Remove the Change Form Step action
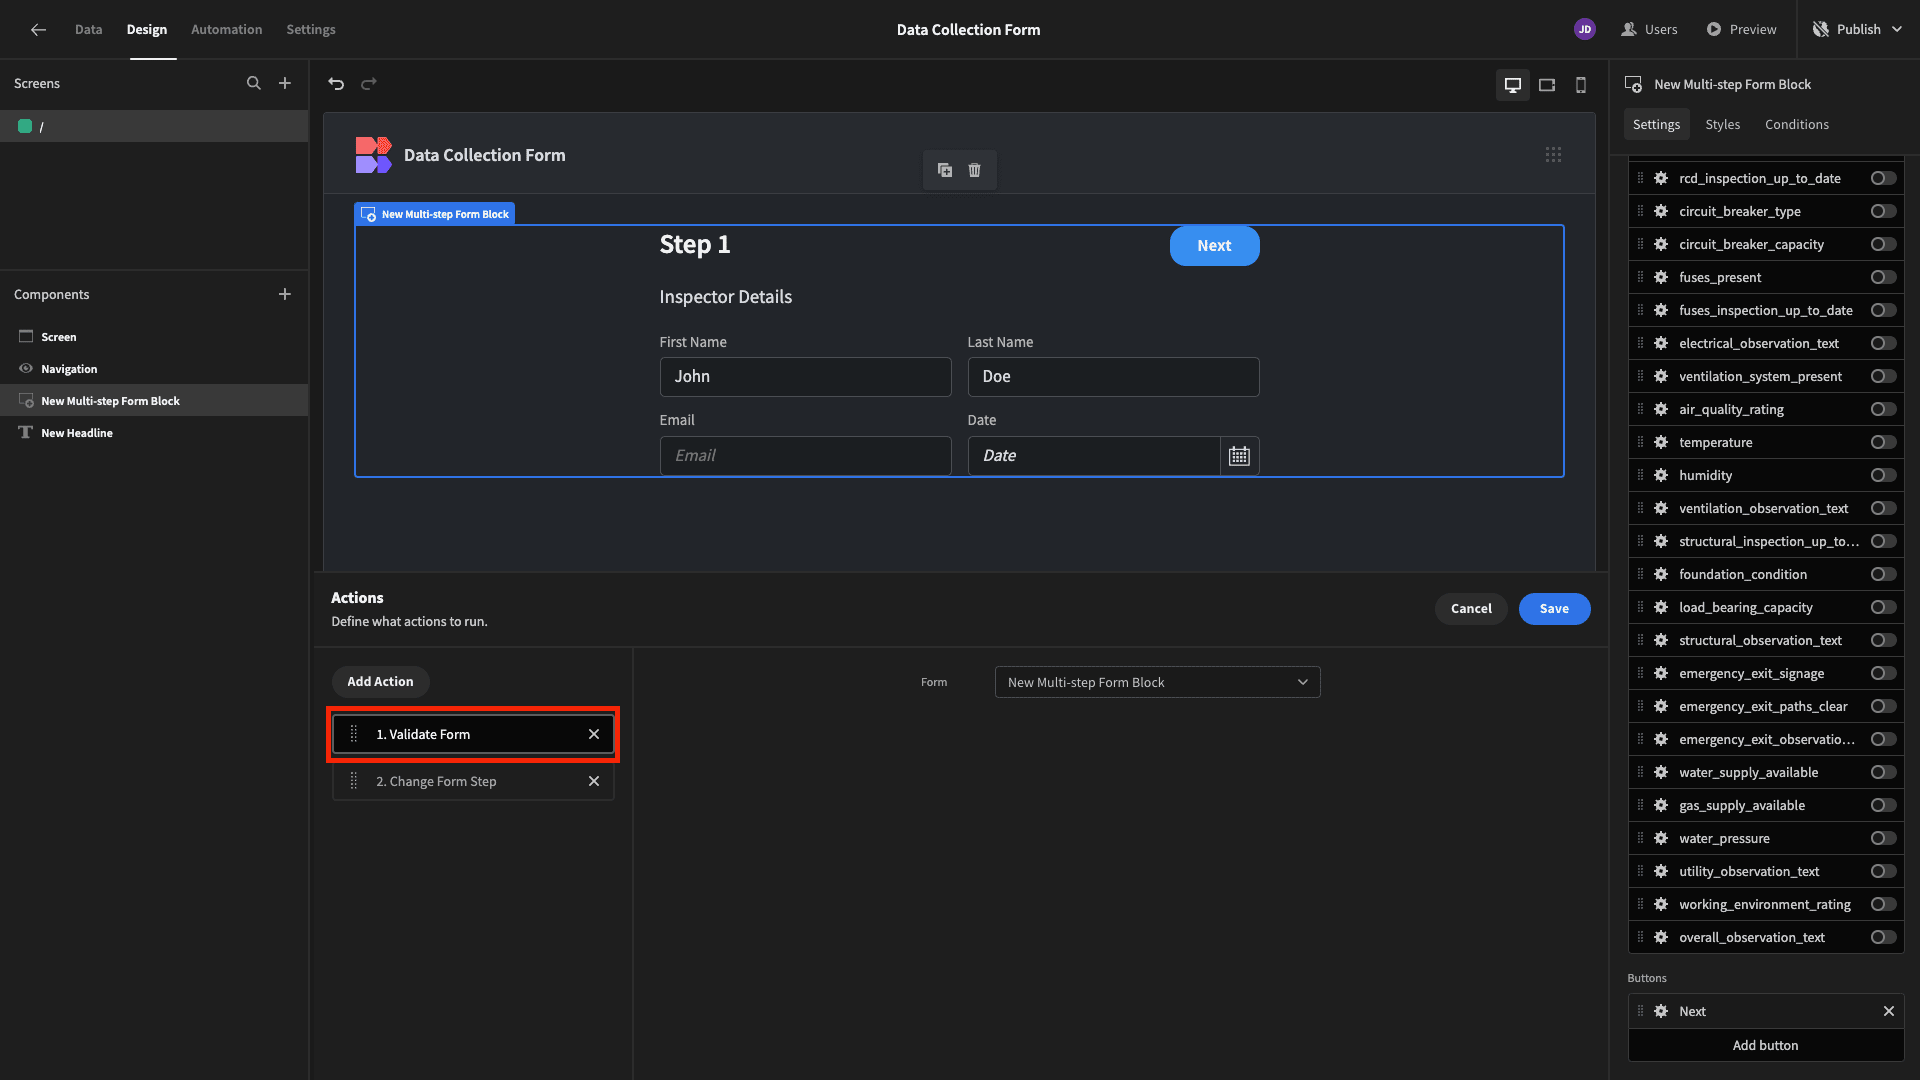 [594, 781]
